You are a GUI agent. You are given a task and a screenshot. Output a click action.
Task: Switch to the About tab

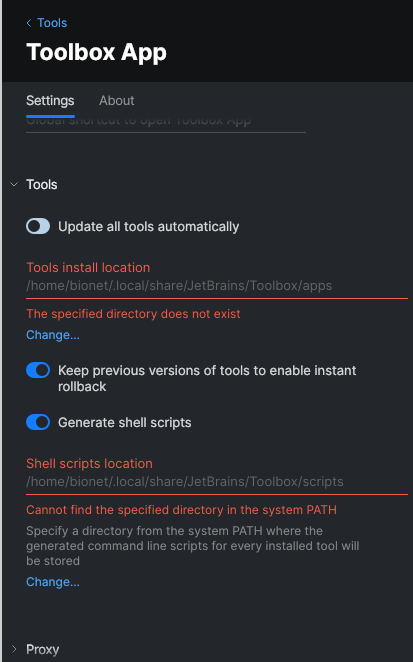[x=117, y=100]
